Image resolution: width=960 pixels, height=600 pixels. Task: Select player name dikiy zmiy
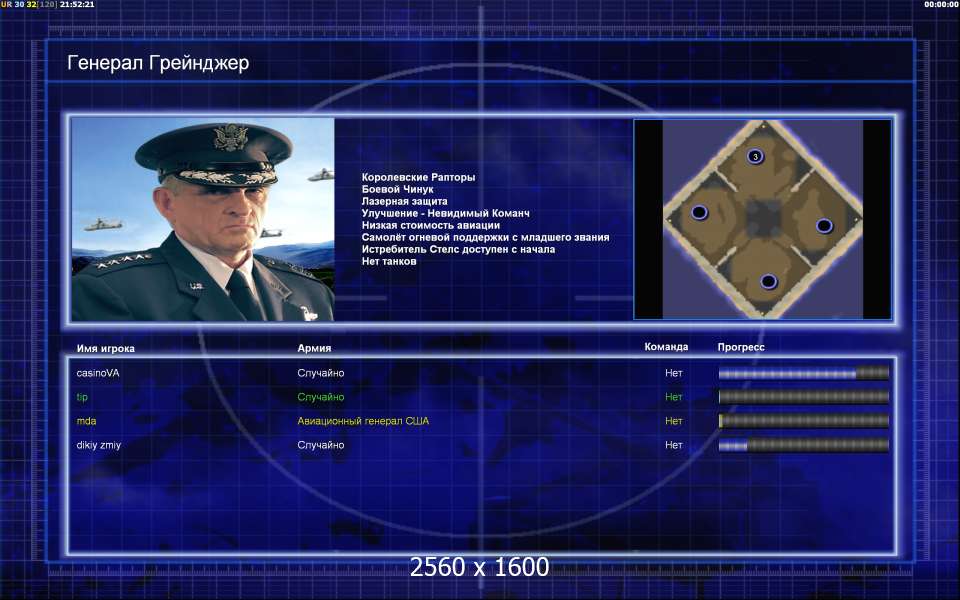[99, 445]
